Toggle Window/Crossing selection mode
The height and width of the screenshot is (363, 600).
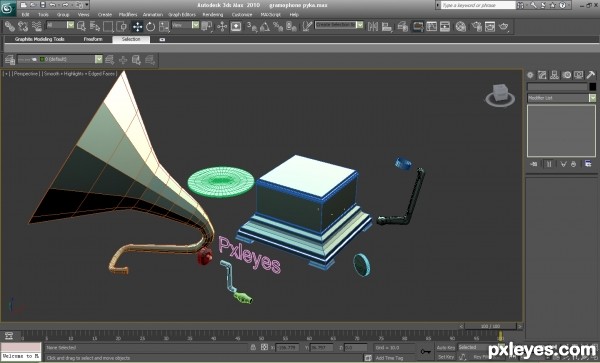point(122,26)
